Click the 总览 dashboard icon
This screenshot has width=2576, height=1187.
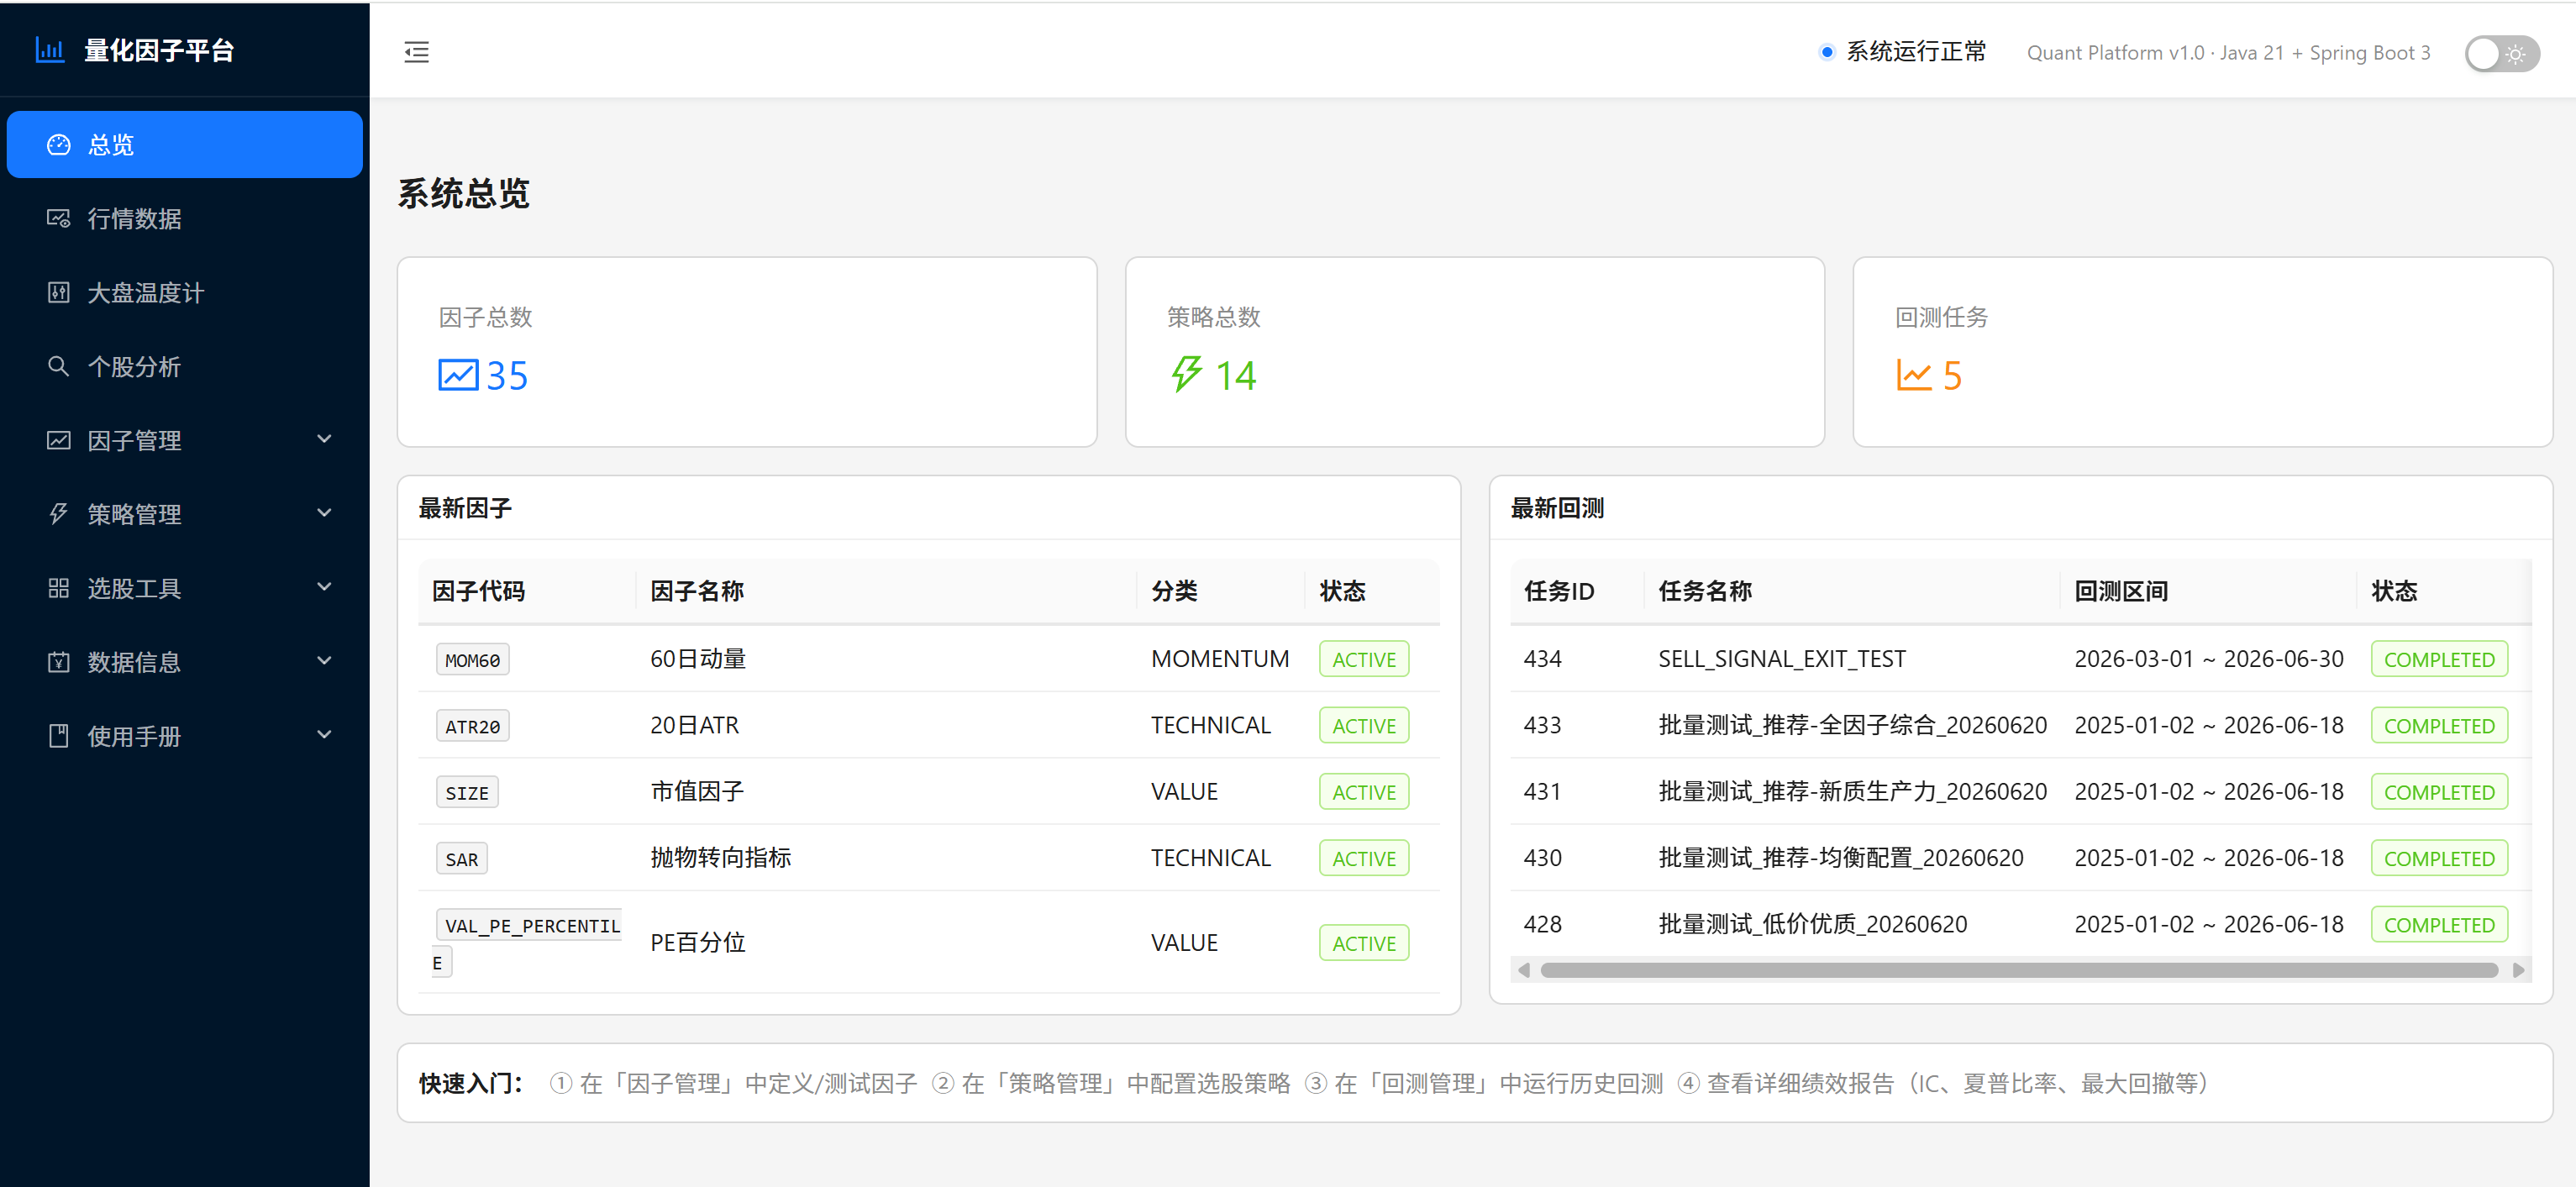tap(59, 145)
